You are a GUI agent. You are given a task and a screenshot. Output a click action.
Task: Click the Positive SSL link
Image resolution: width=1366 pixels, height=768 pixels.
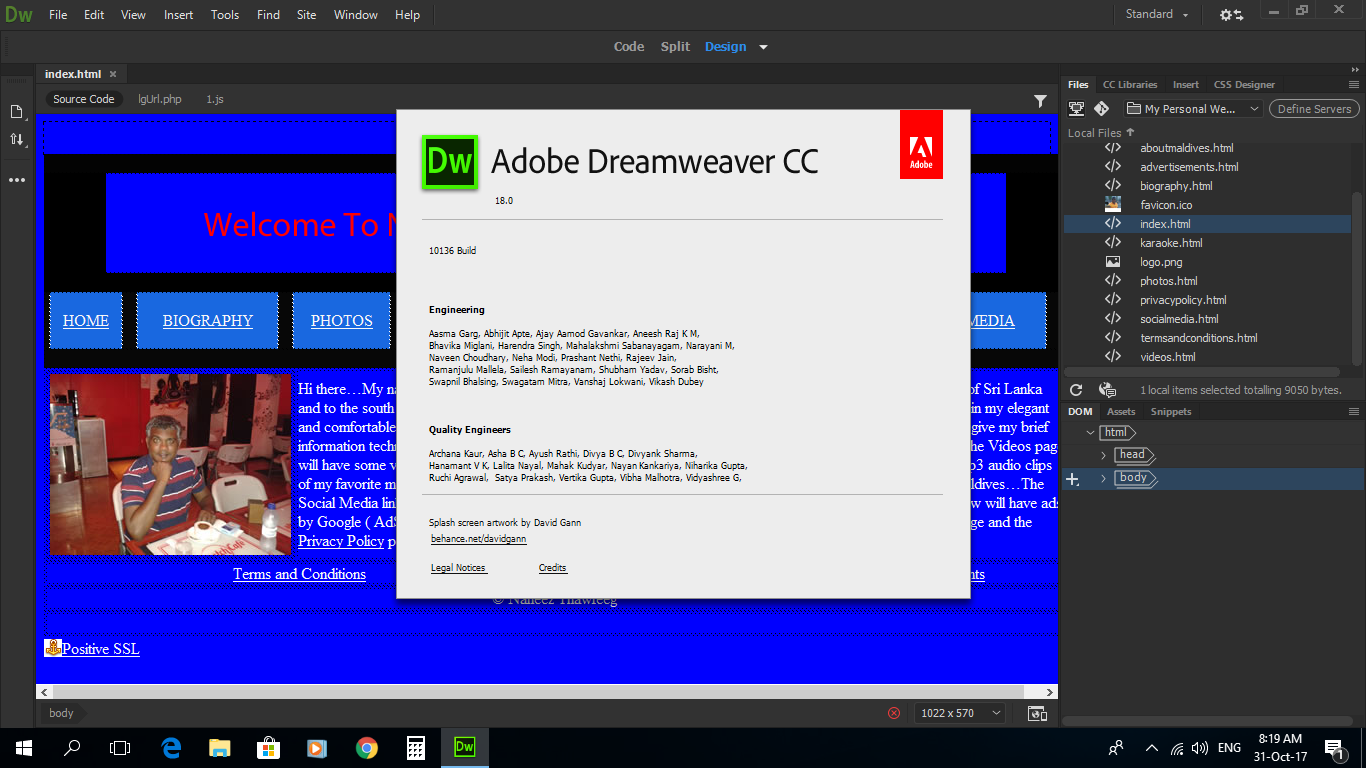(x=101, y=649)
